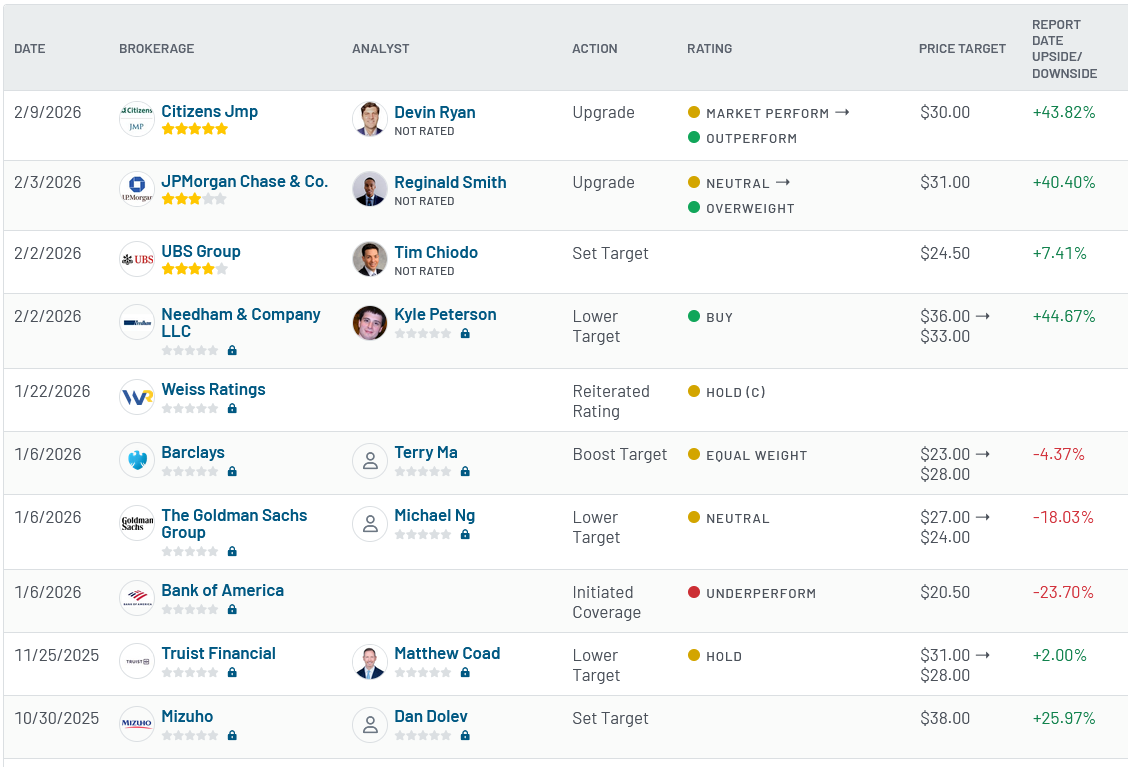Open the UBS Group brokerage link
The height and width of the screenshot is (767, 1128).
(201, 251)
